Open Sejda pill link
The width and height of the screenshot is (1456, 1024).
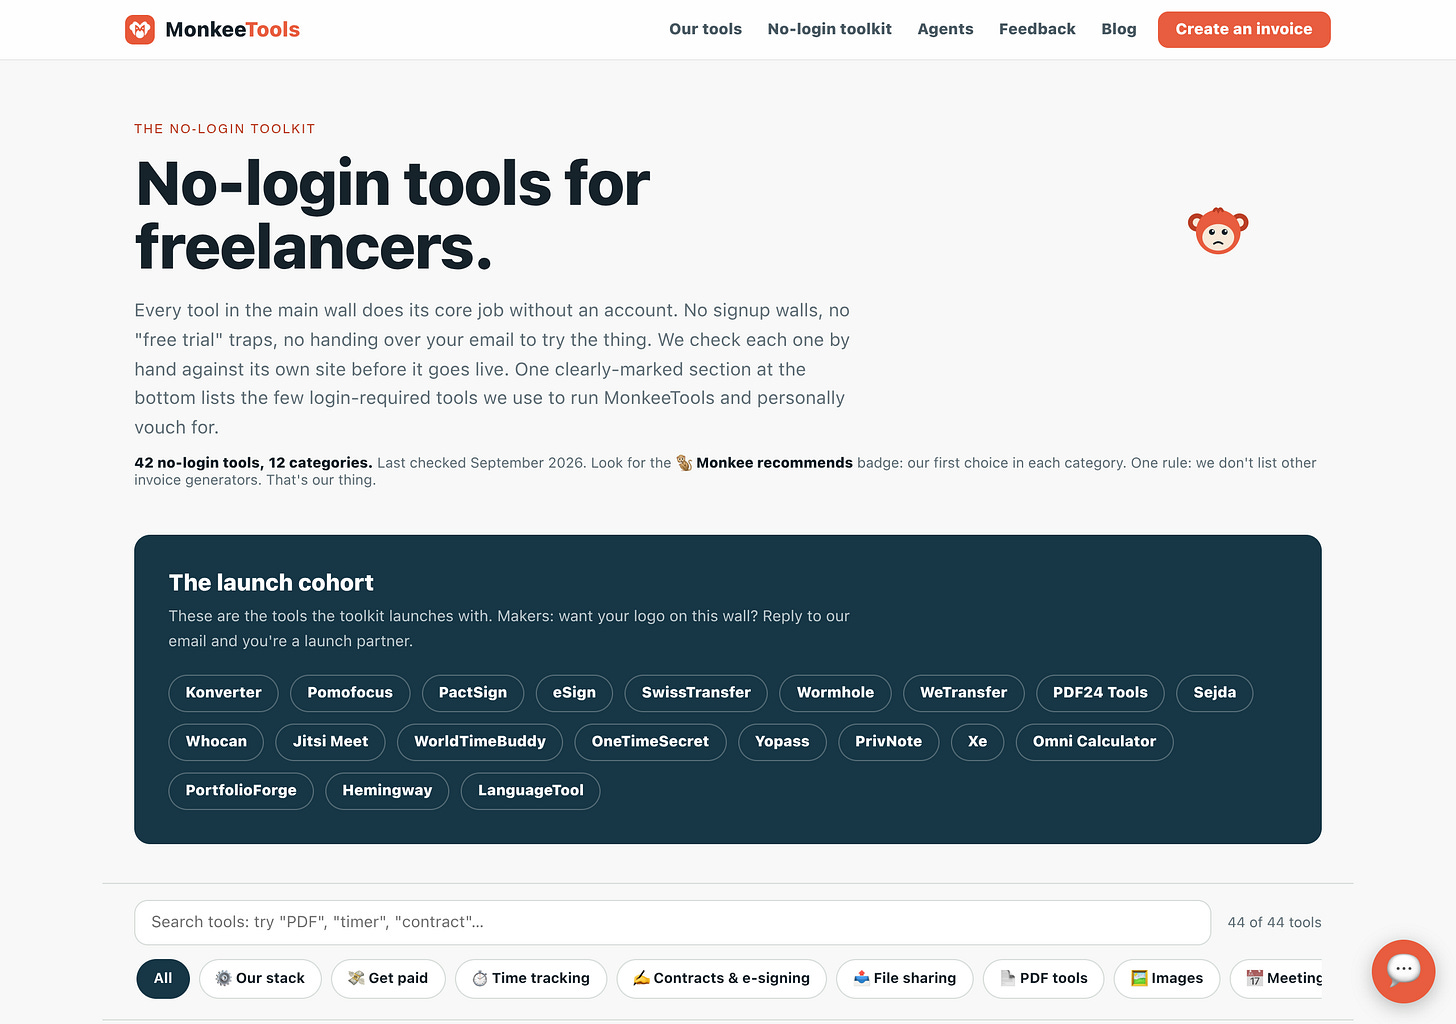pos(1214,692)
